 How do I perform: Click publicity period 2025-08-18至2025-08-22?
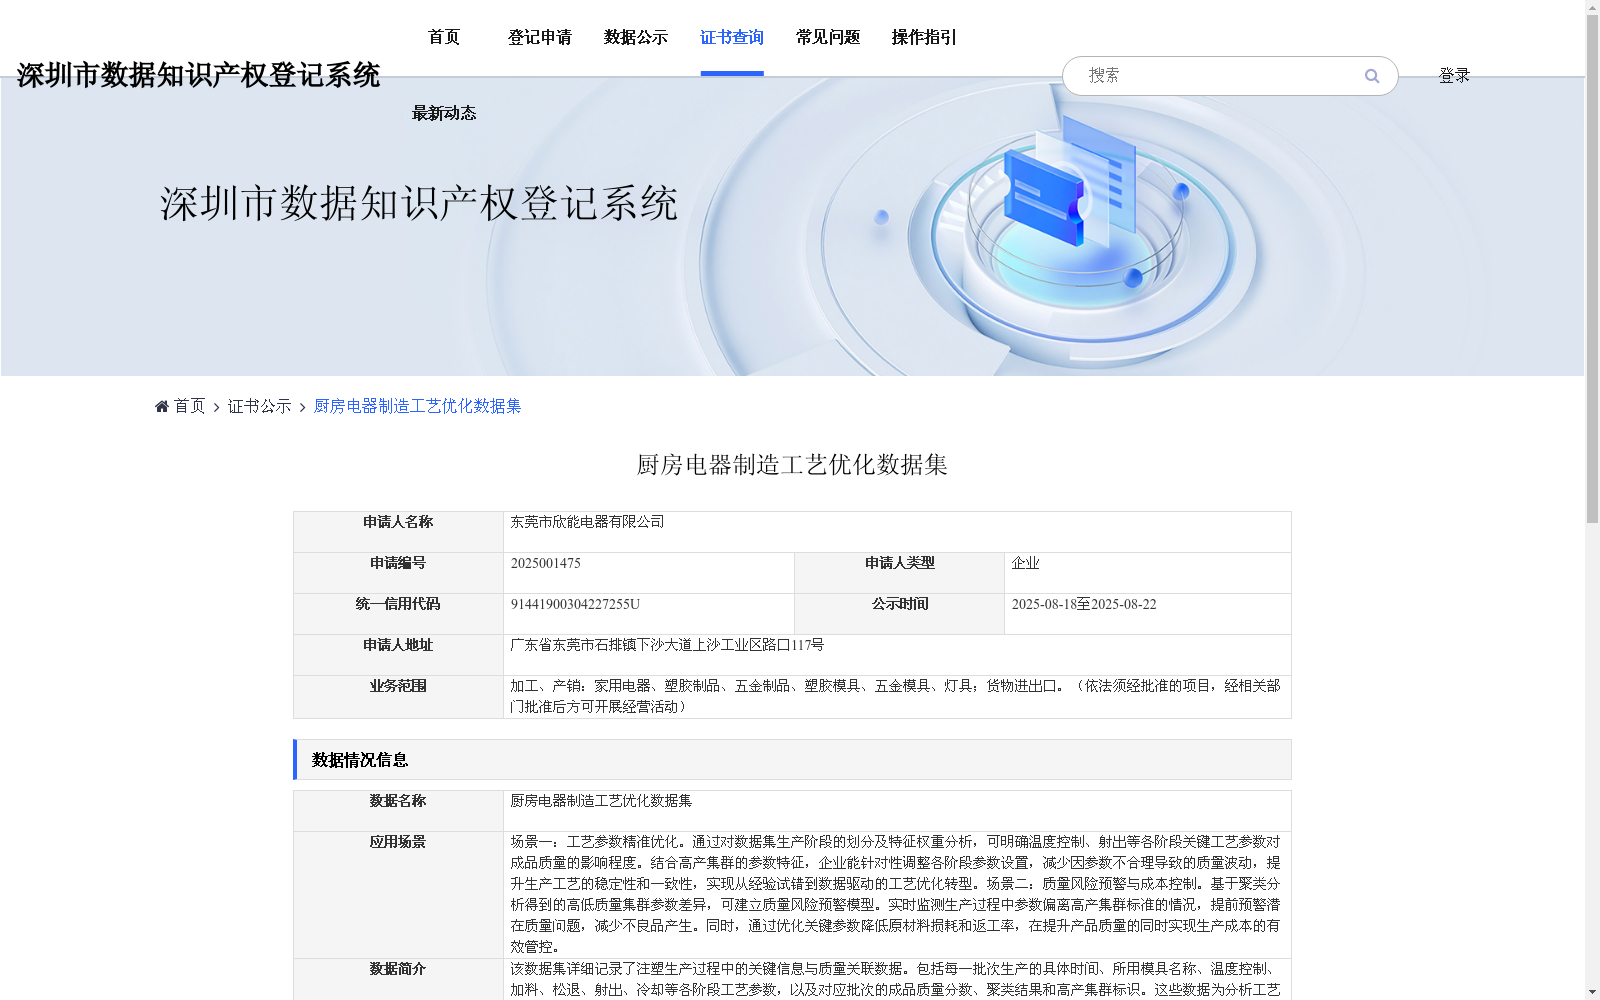click(x=1084, y=604)
